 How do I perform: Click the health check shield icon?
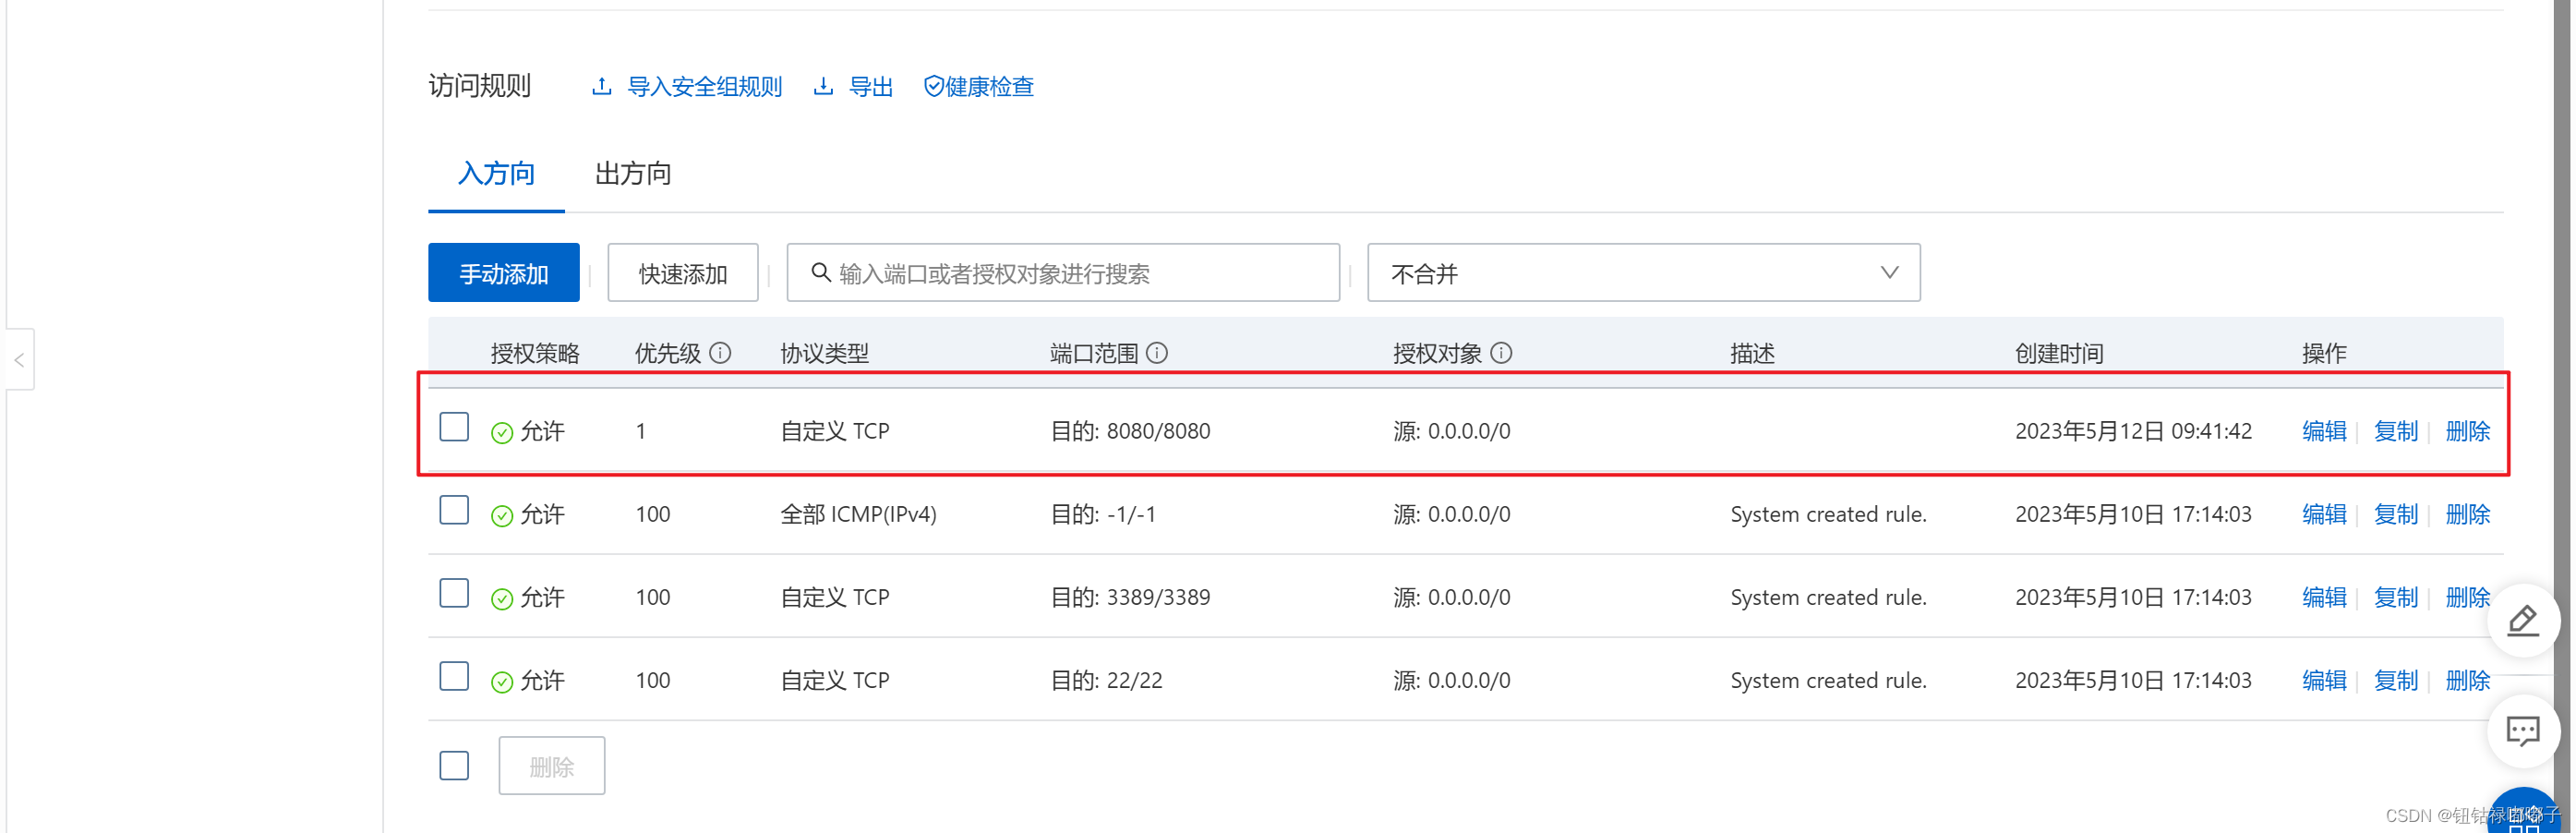(933, 86)
